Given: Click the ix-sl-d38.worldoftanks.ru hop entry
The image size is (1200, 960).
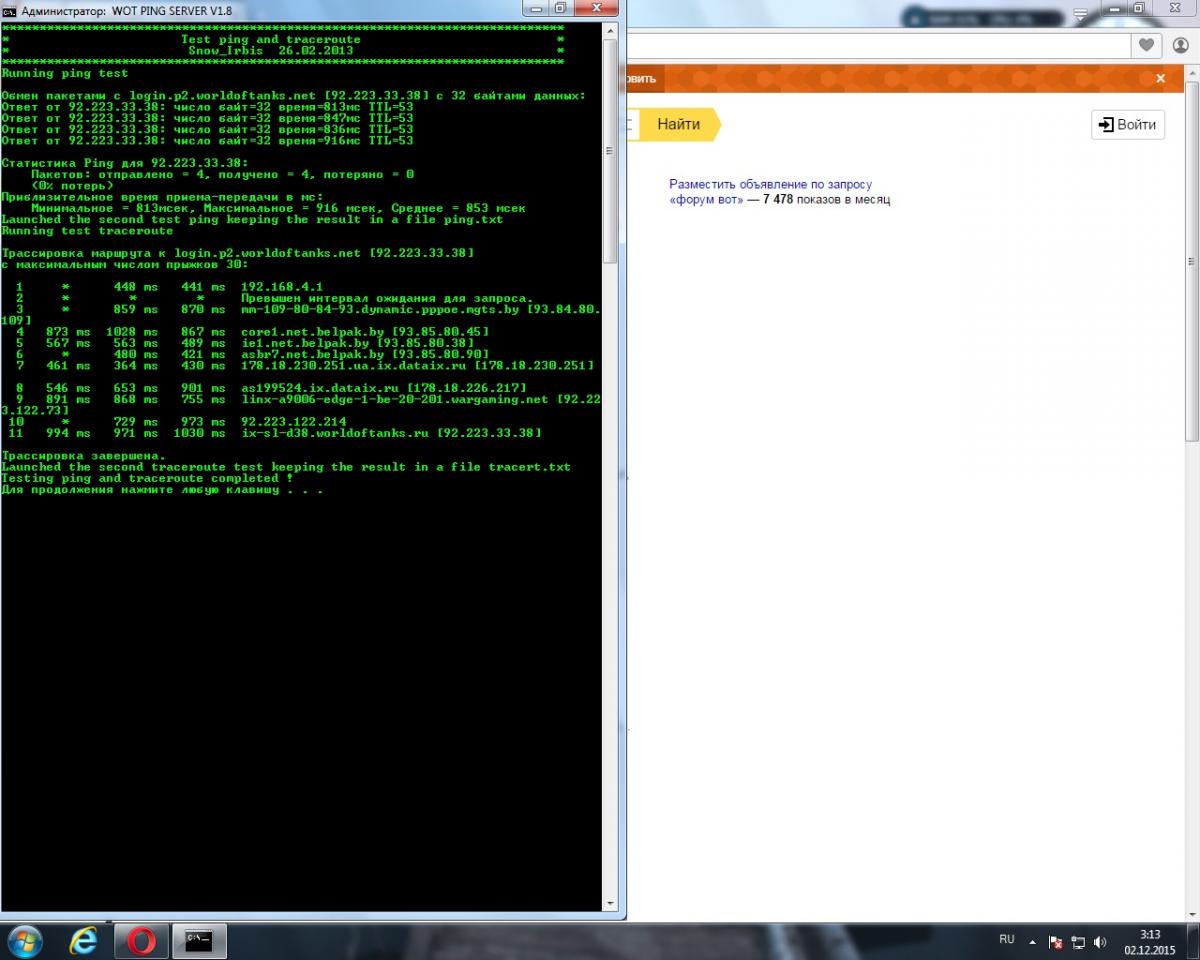Looking at the screenshot, I should pos(391,433).
